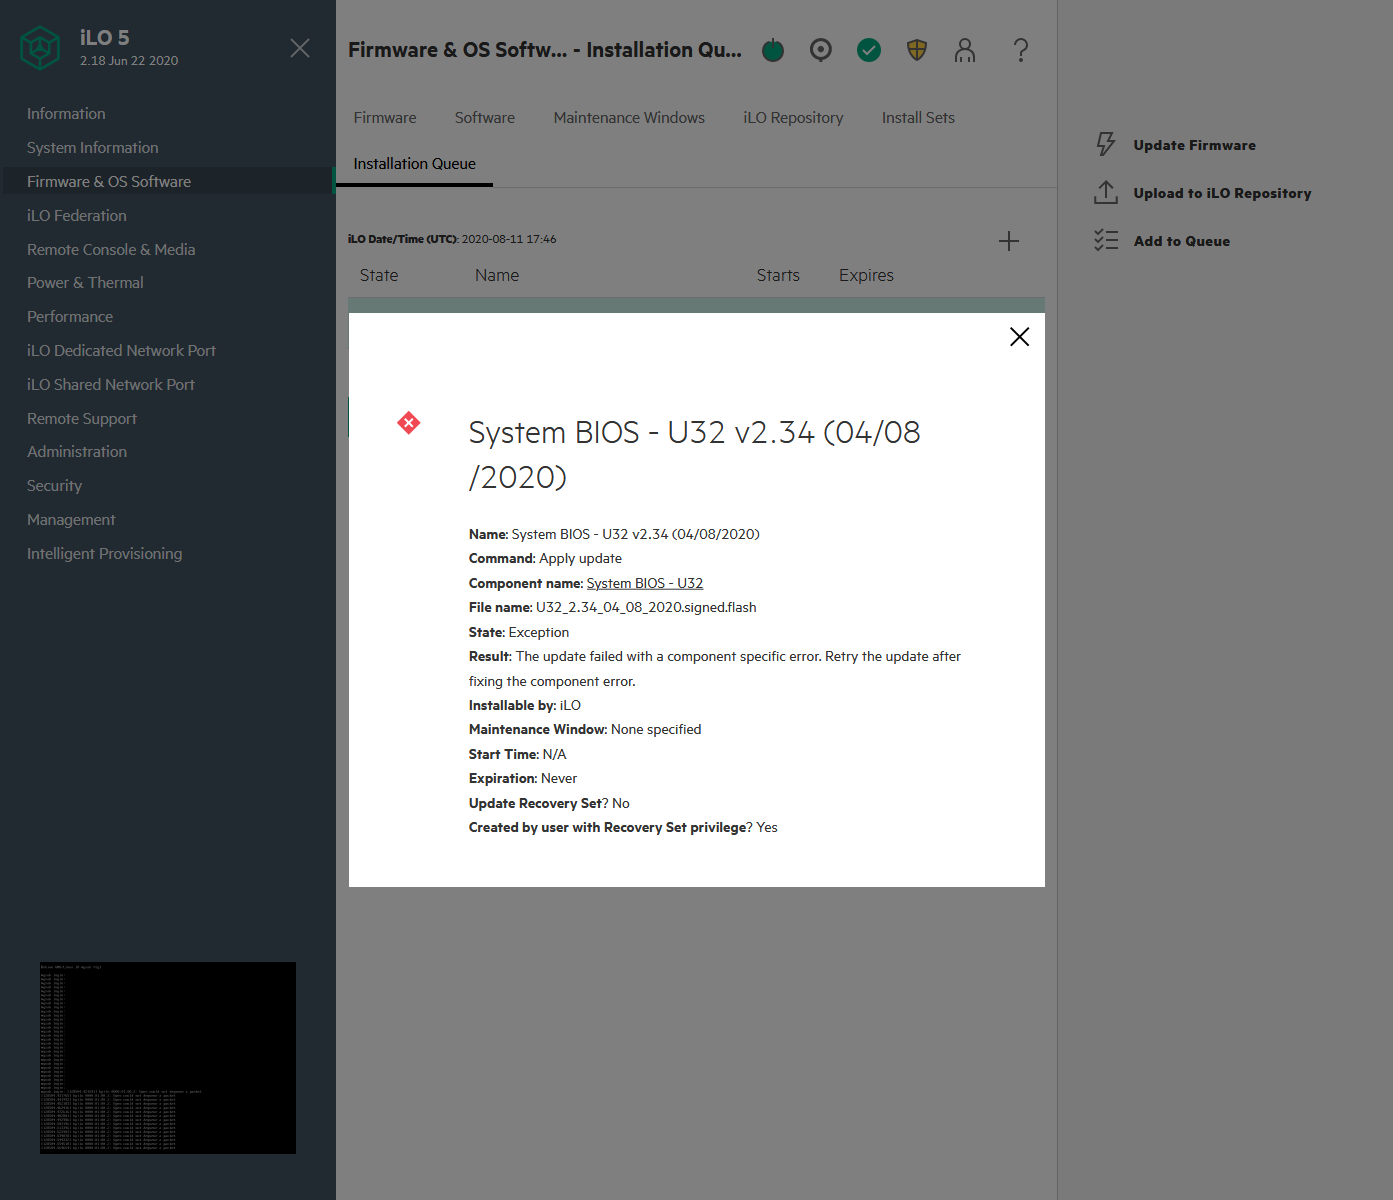The image size is (1393, 1200).
Task: Open the green system health checkmark icon
Action: [x=869, y=50]
